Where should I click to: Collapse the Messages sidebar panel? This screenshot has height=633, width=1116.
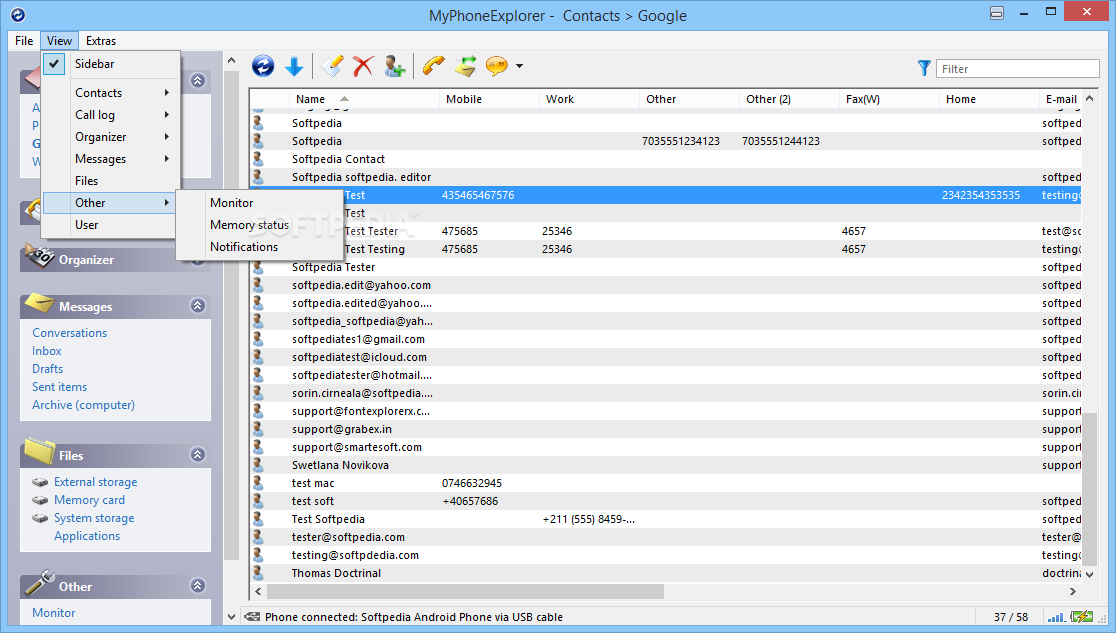(198, 305)
